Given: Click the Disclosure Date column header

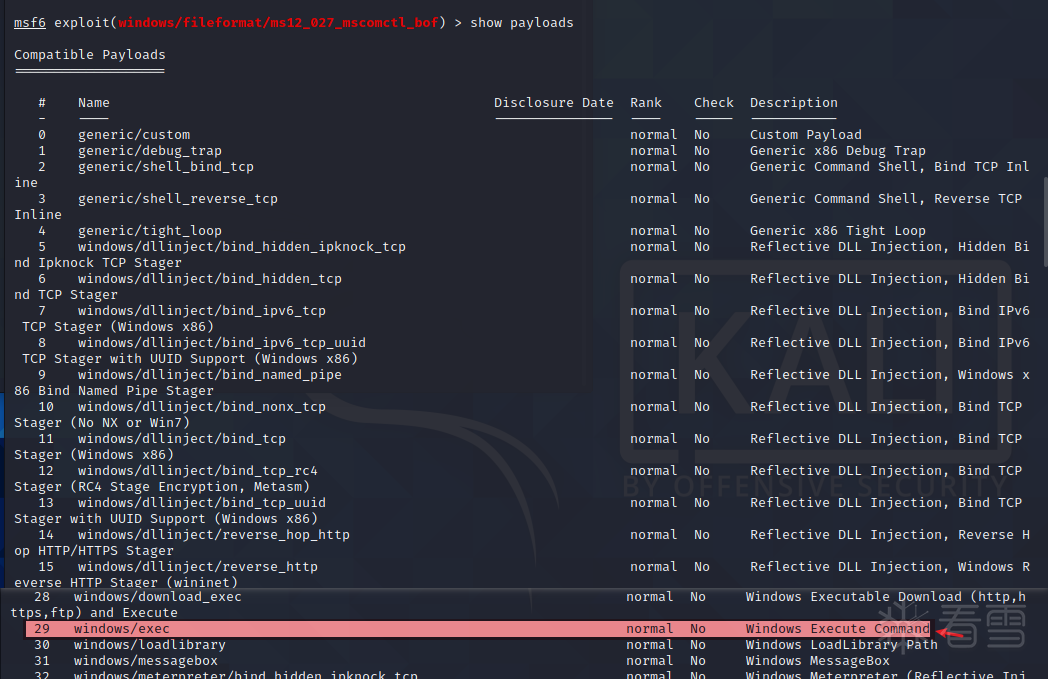Looking at the screenshot, I should tap(554, 103).
